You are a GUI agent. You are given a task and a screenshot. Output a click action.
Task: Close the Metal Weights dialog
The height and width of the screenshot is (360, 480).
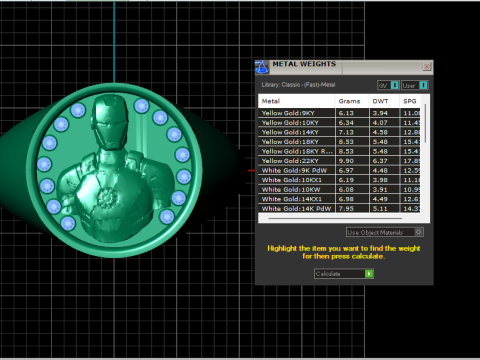point(426,67)
